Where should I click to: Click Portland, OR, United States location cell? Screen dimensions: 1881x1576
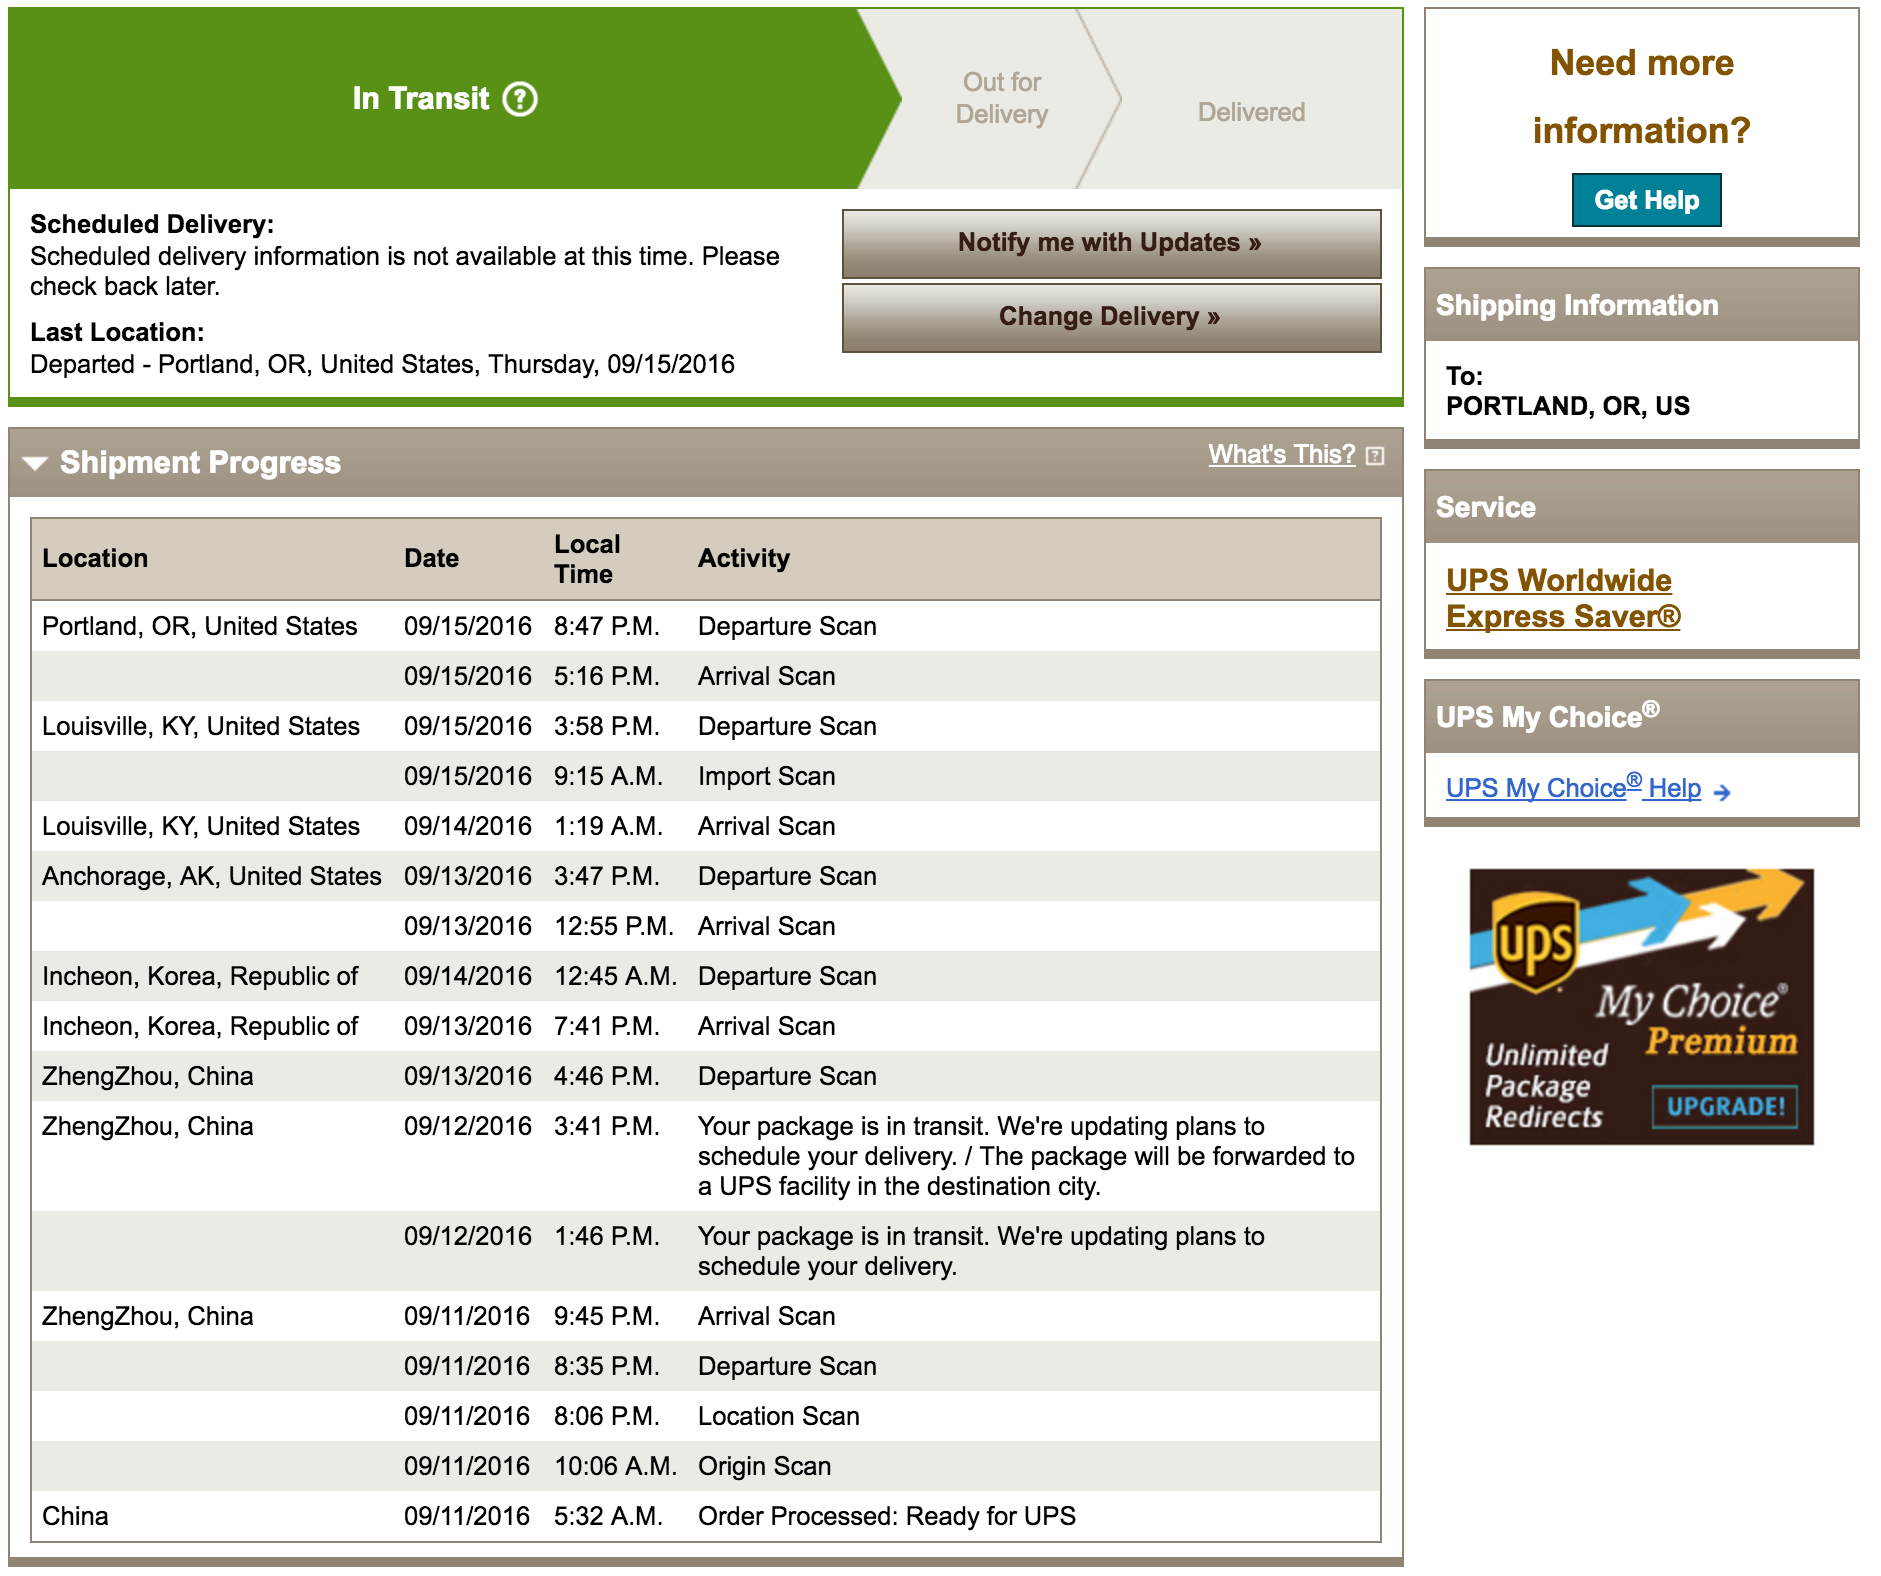tap(199, 626)
